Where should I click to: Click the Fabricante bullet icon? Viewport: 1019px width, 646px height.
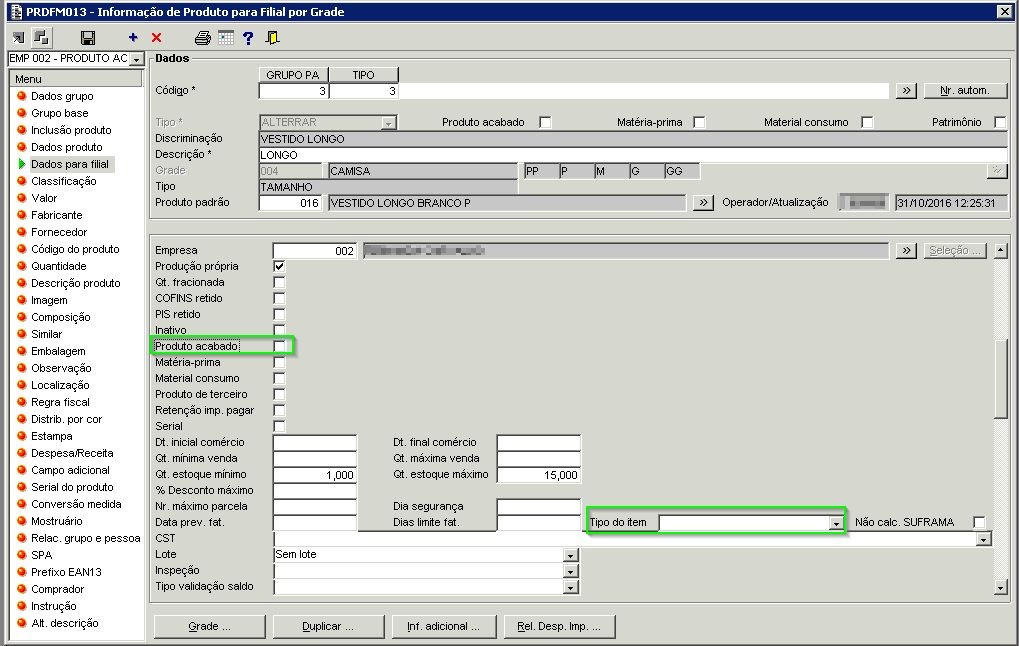click(x=21, y=214)
